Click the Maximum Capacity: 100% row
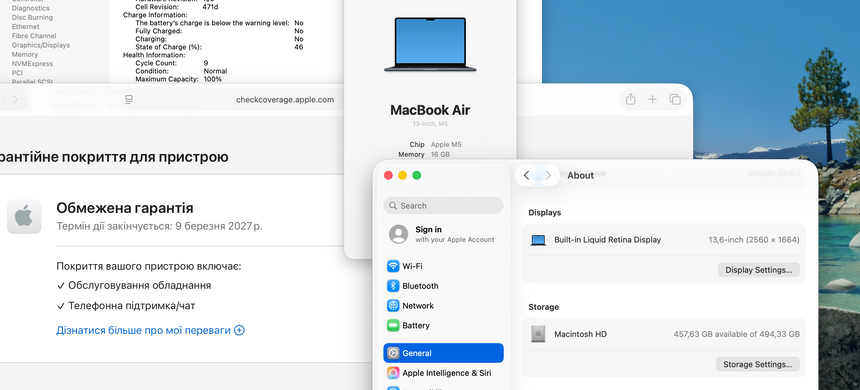 point(178,79)
